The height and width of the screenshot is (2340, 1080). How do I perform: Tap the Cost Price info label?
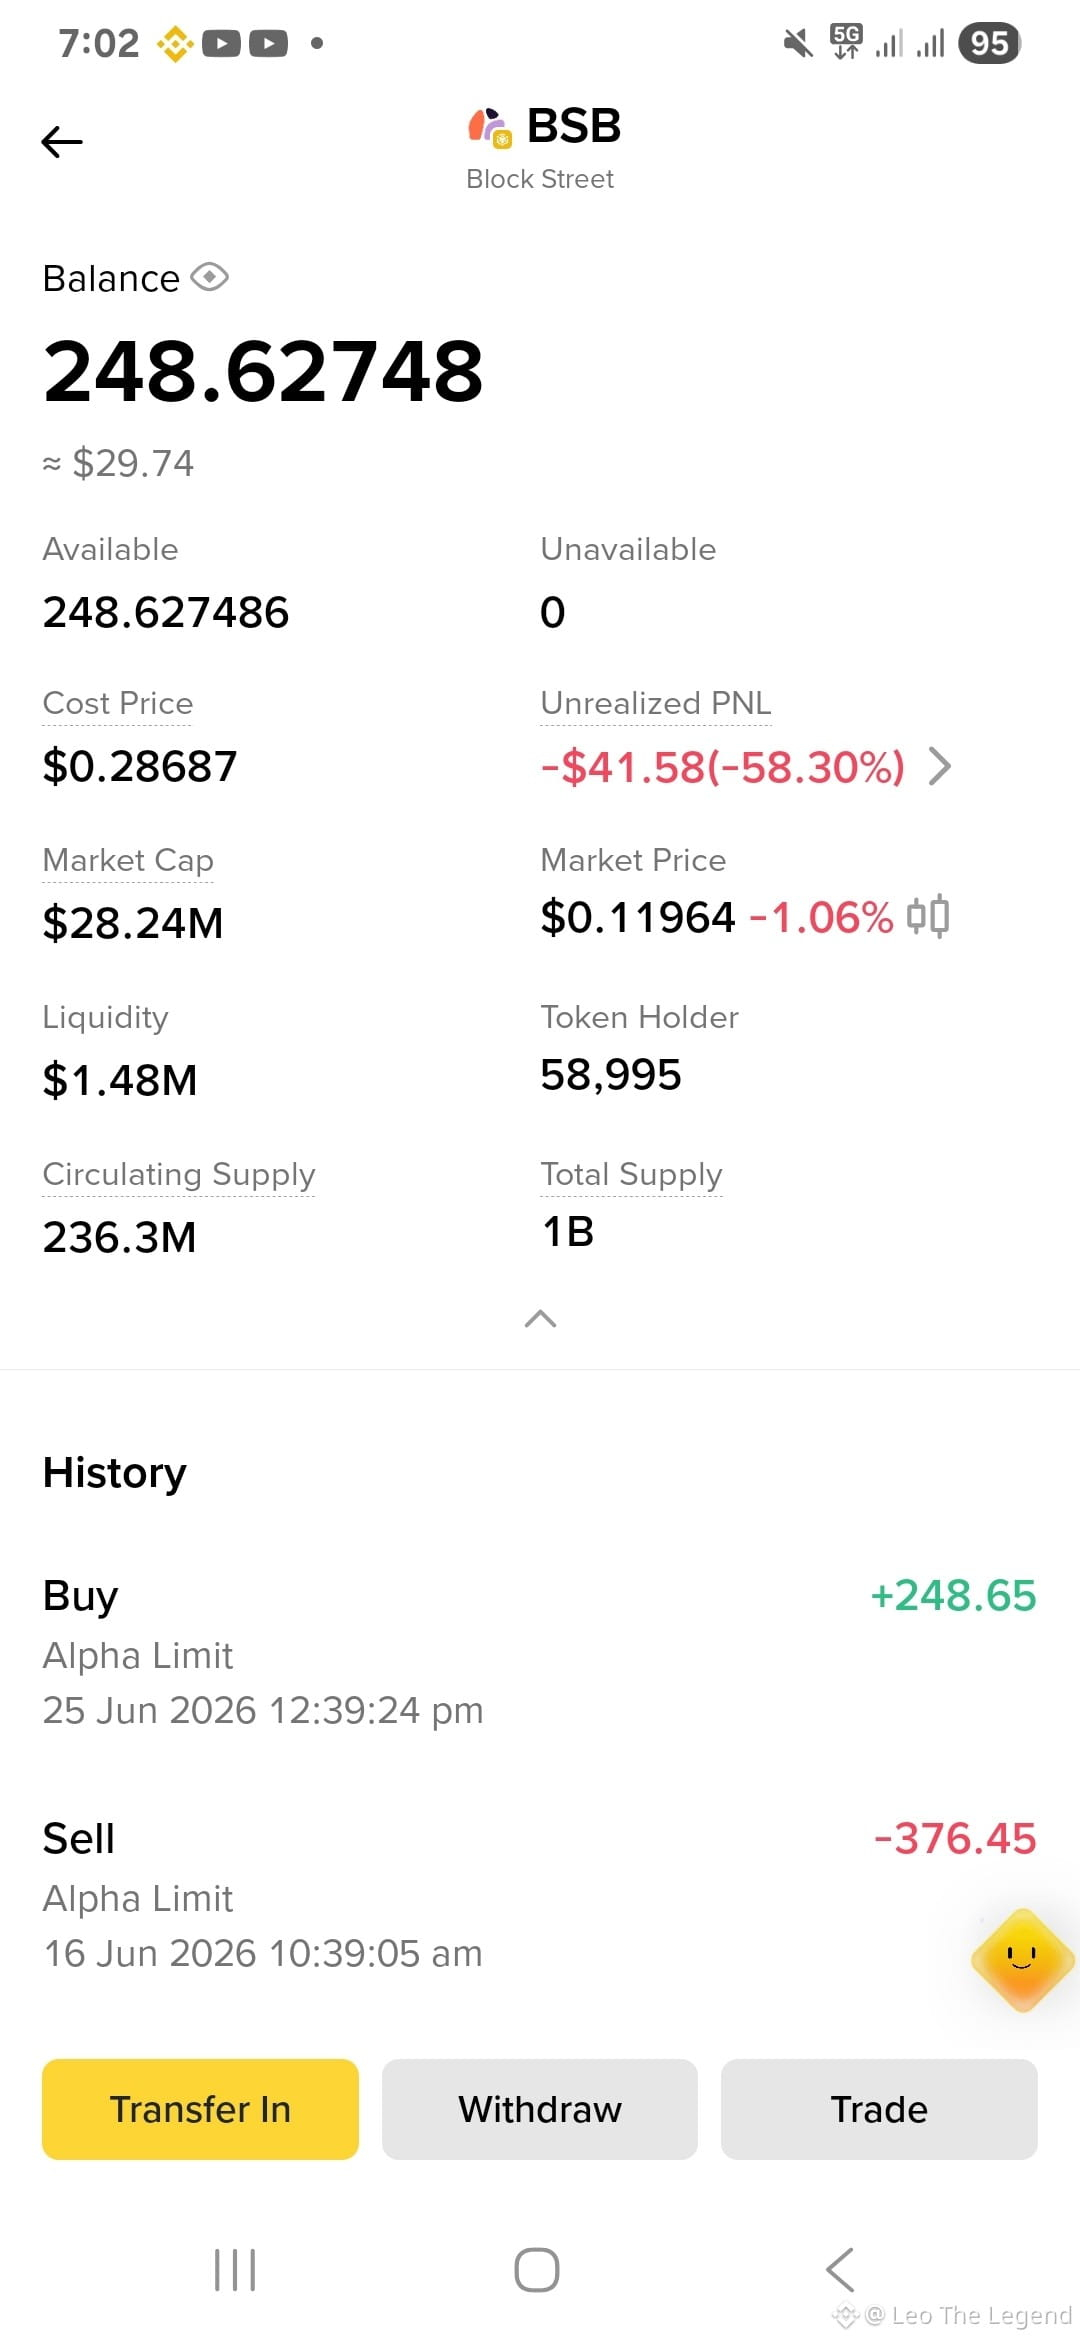118,703
